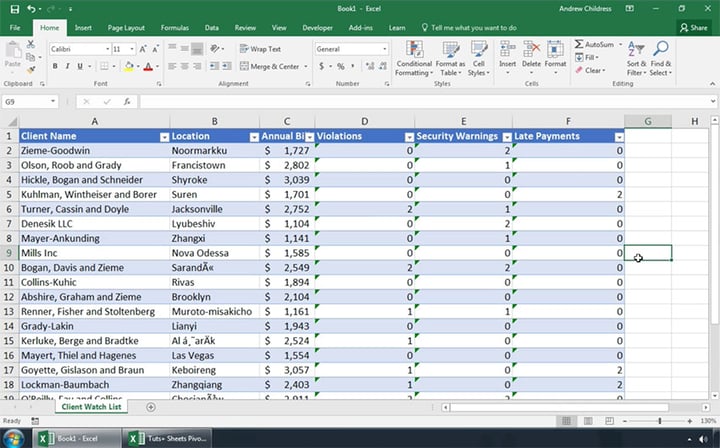
Task: Switch to Page Layout view
Action: click(x=588, y=421)
